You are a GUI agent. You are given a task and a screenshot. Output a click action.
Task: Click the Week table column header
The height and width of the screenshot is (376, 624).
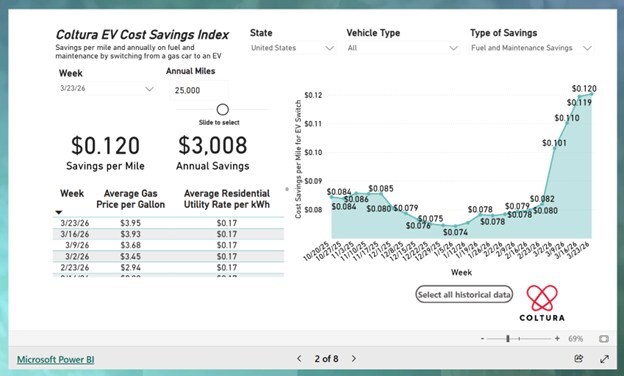(x=72, y=194)
